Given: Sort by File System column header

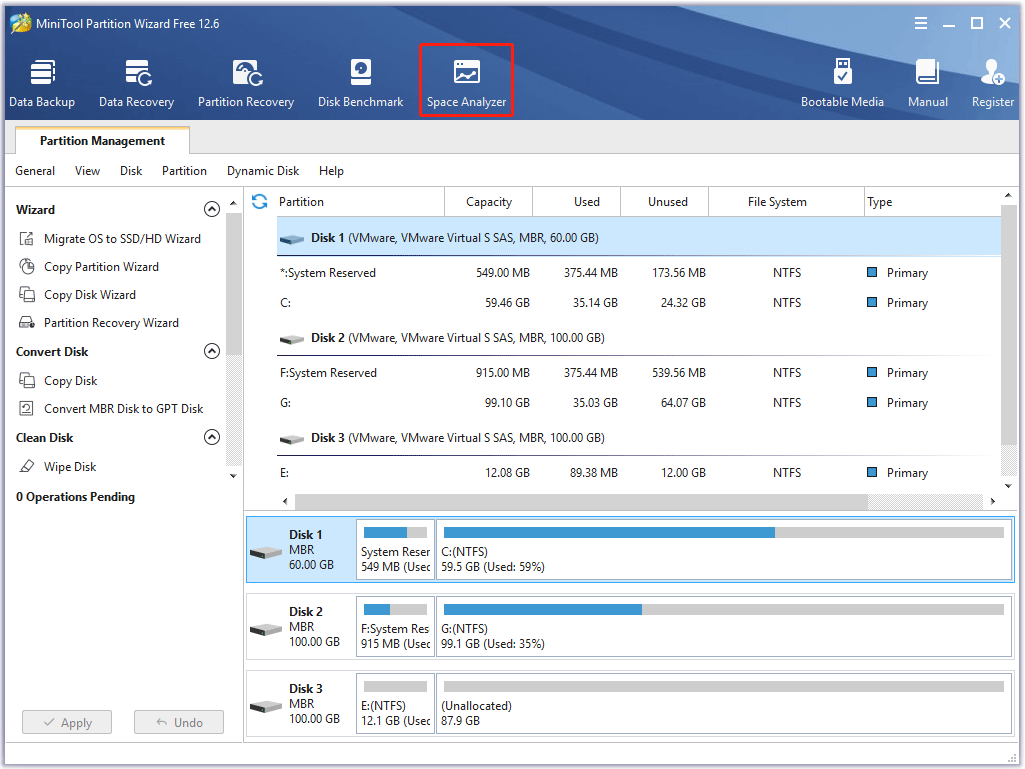Looking at the screenshot, I should pos(786,202).
